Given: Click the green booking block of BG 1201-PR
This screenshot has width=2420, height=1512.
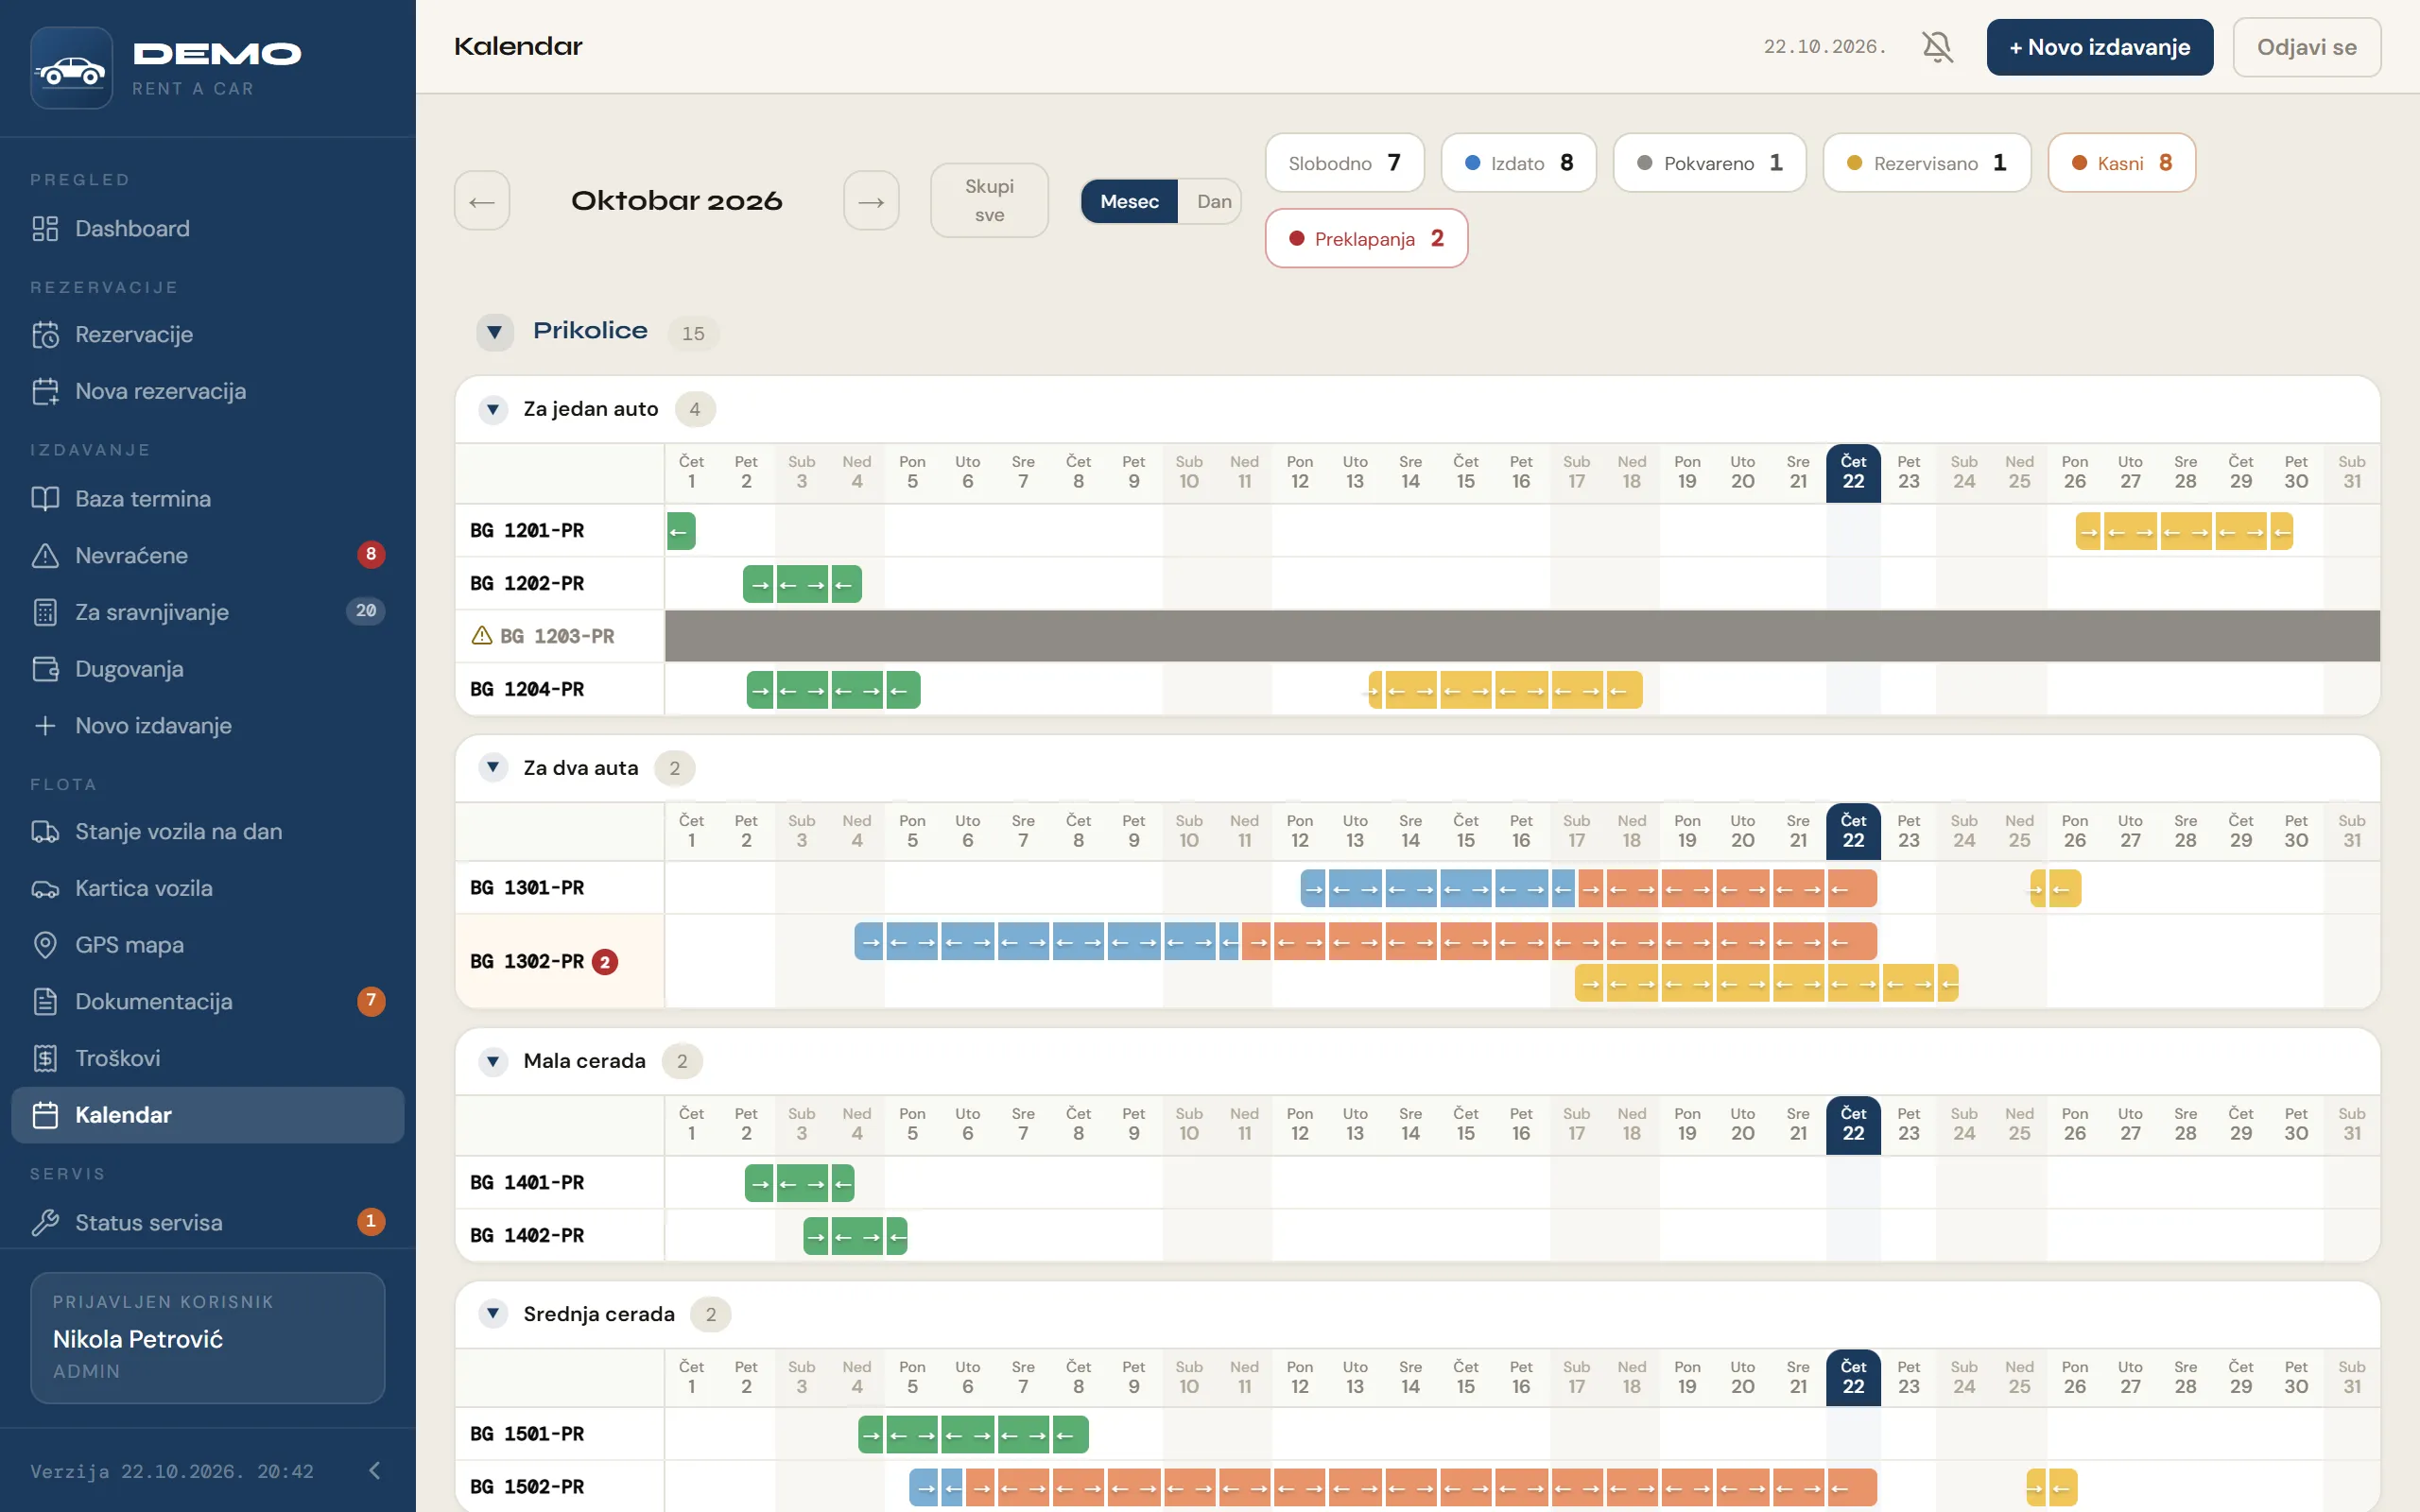Looking at the screenshot, I should point(681,531).
